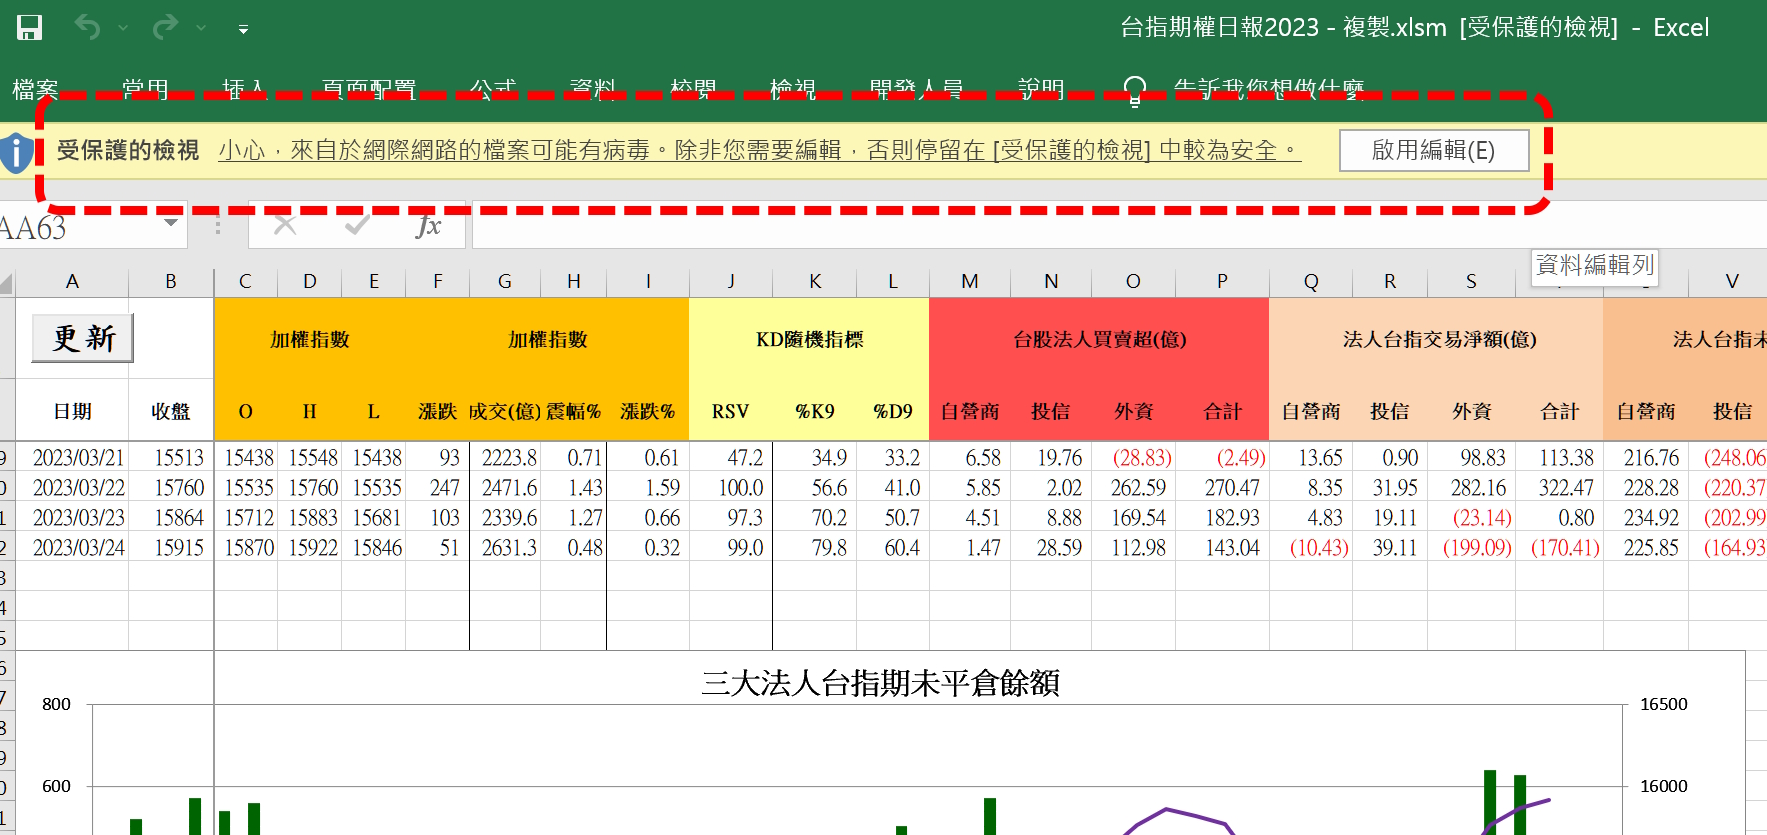Click the 台股法人買賣超(億) header cell
1767x835 pixels.
click(1099, 339)
